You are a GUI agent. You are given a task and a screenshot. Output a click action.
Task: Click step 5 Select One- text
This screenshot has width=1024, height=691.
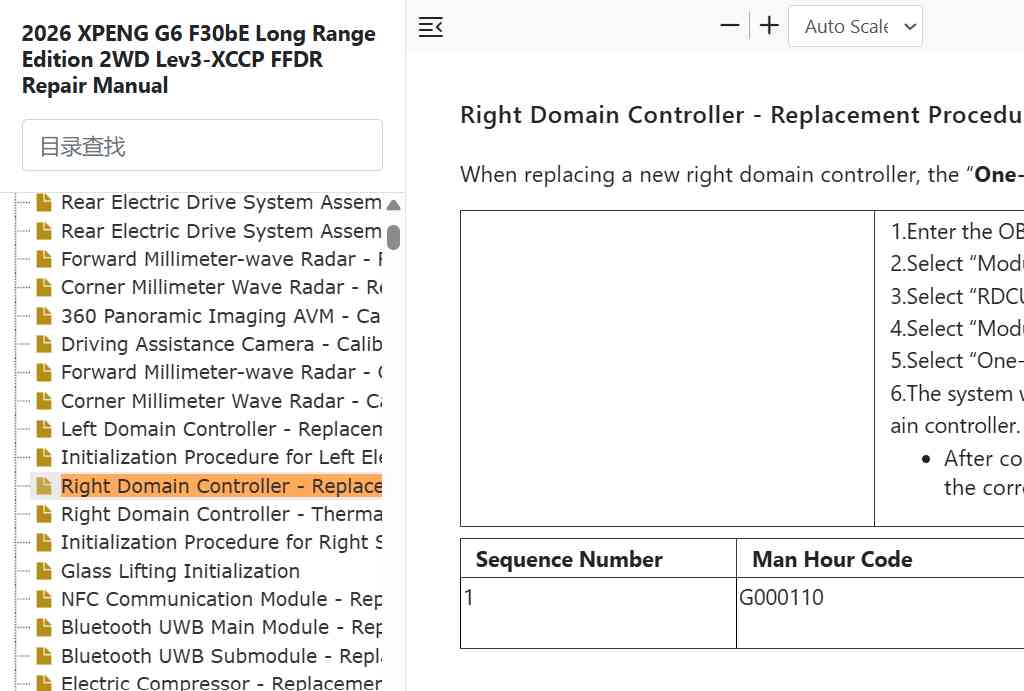957,361
